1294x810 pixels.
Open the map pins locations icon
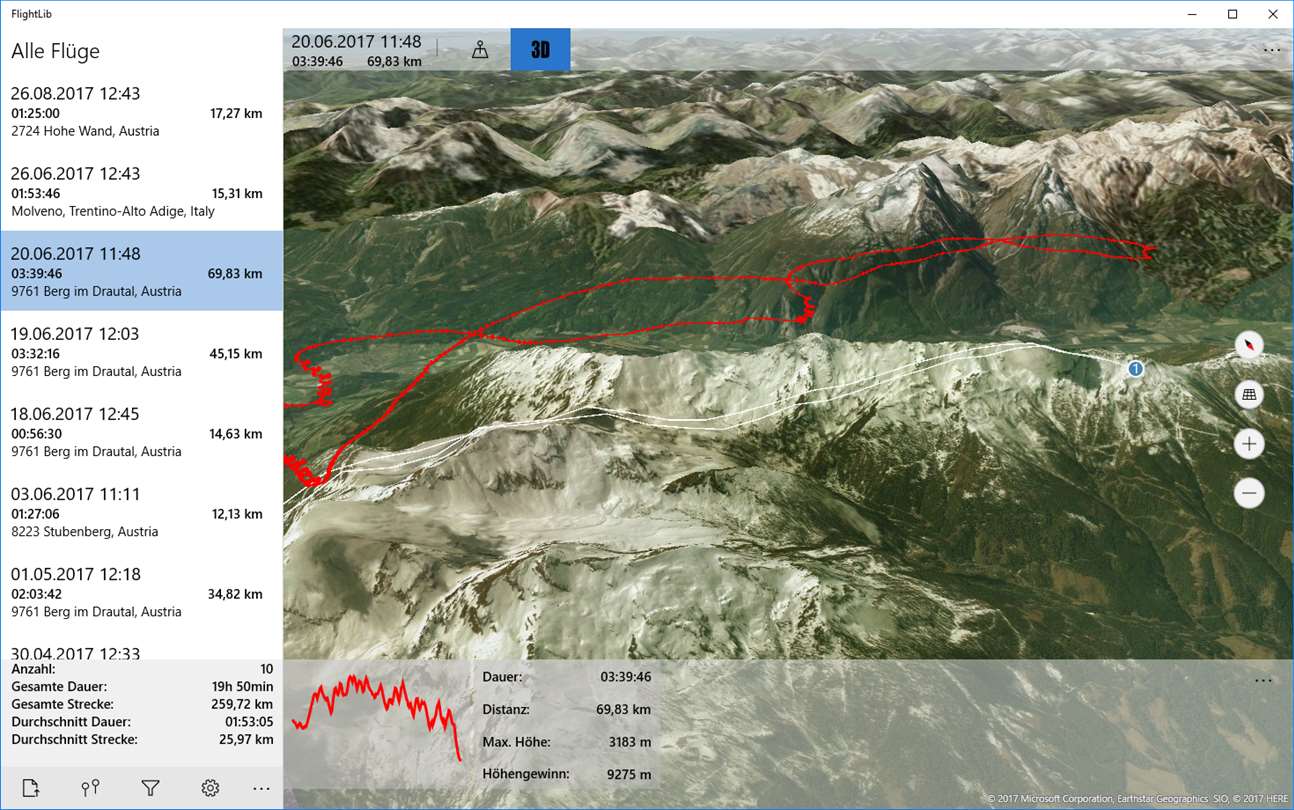coord(90,789)
